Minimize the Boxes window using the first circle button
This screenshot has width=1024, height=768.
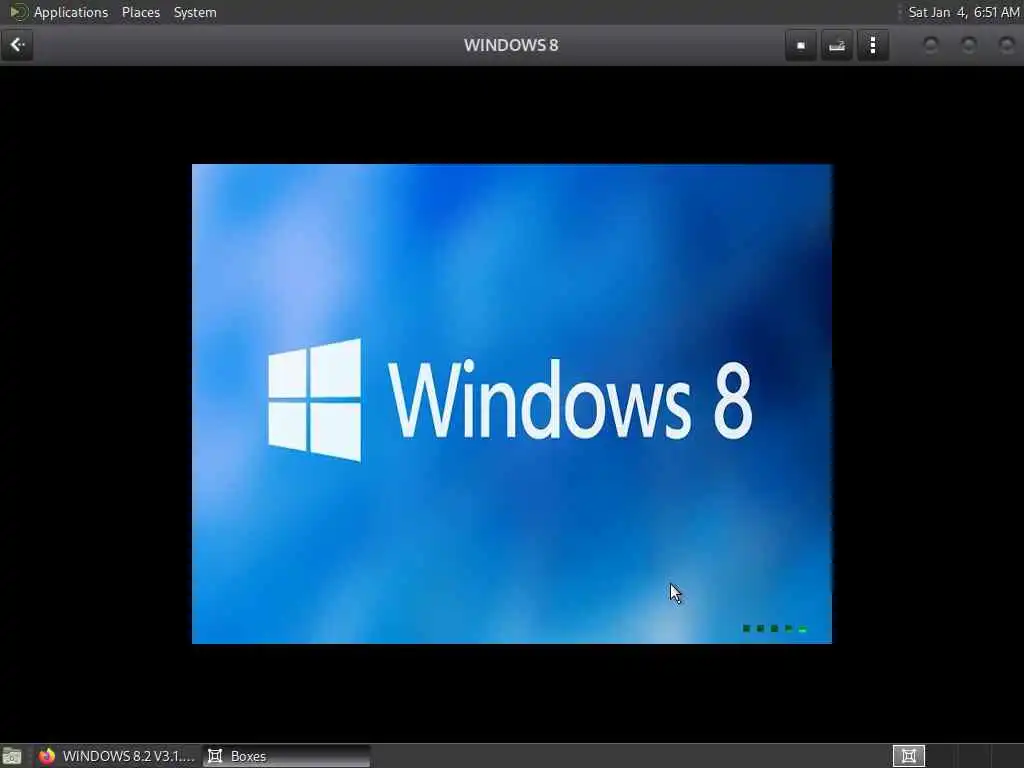tap(931, 45)
